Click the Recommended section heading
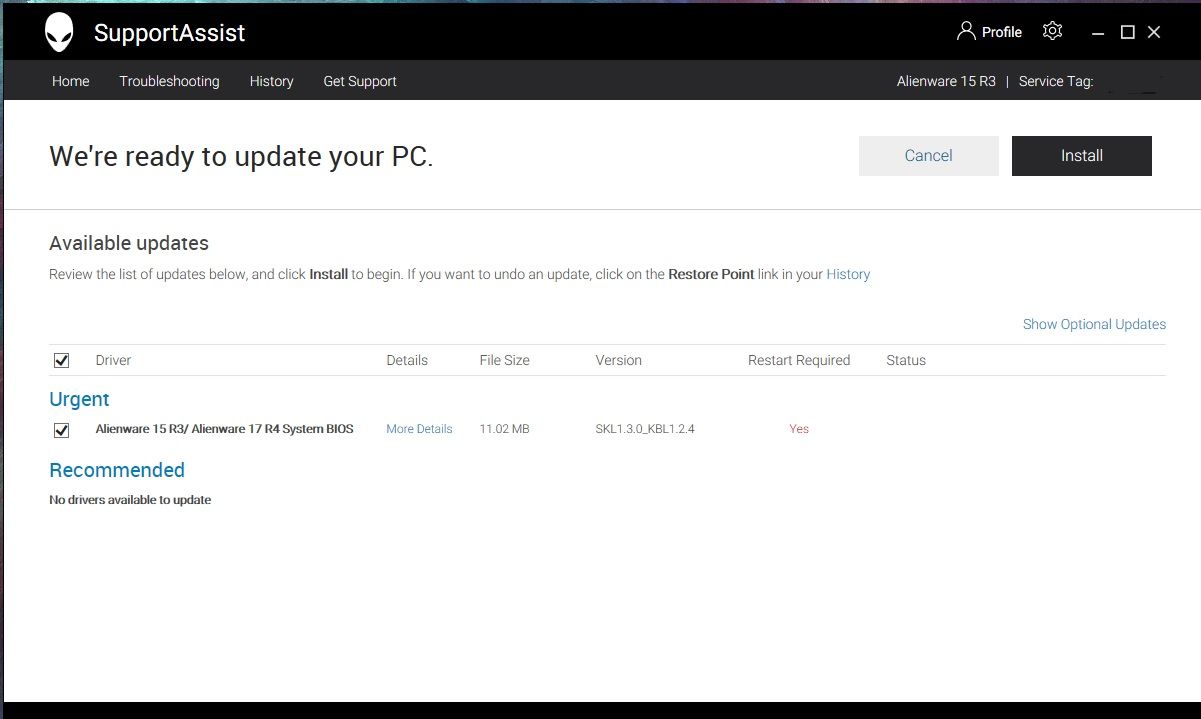Image resolution: width=1201 pixels, height=719 pixels. click(117, 470)
